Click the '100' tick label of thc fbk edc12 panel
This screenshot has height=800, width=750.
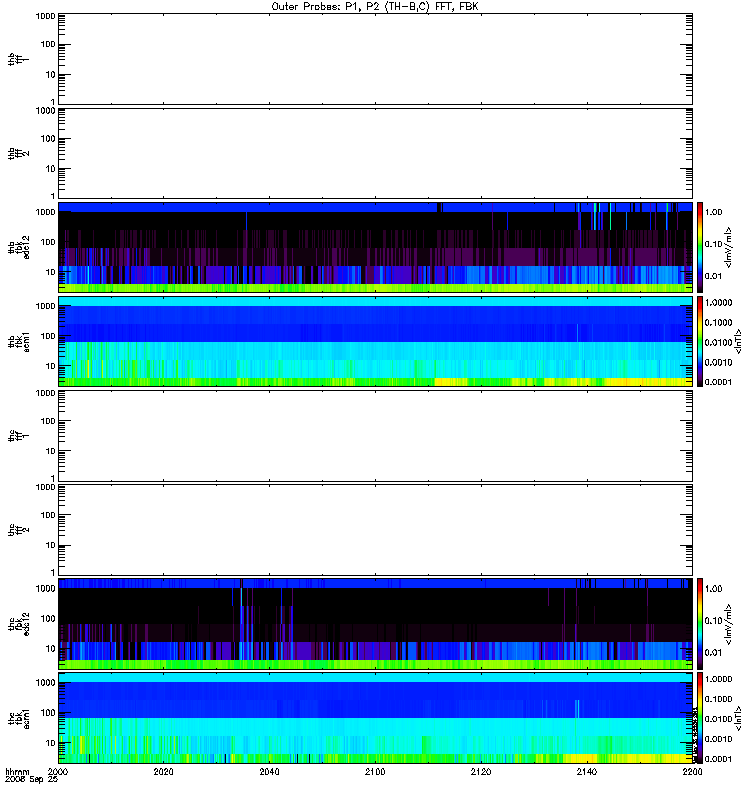point(48,618)
